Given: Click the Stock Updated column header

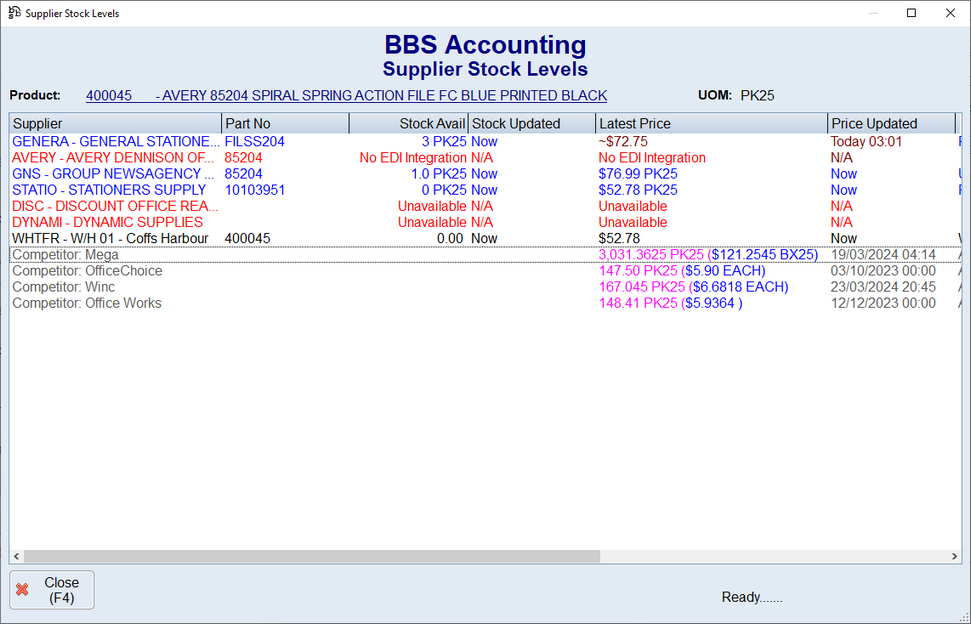Looking at the screenshot, I should [x=531, y=124].
